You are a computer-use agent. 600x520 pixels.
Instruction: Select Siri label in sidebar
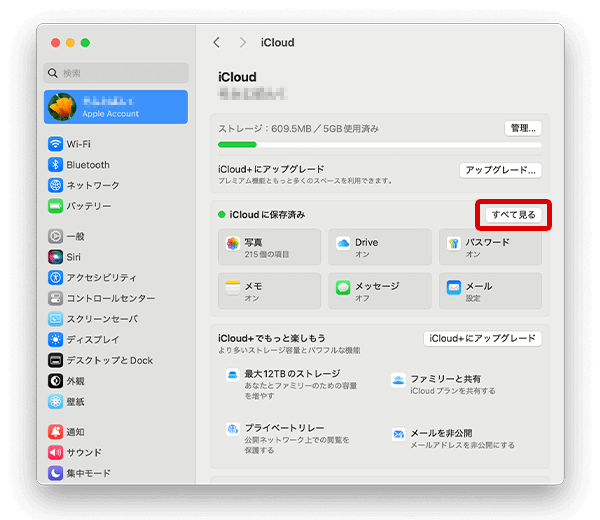73,257
